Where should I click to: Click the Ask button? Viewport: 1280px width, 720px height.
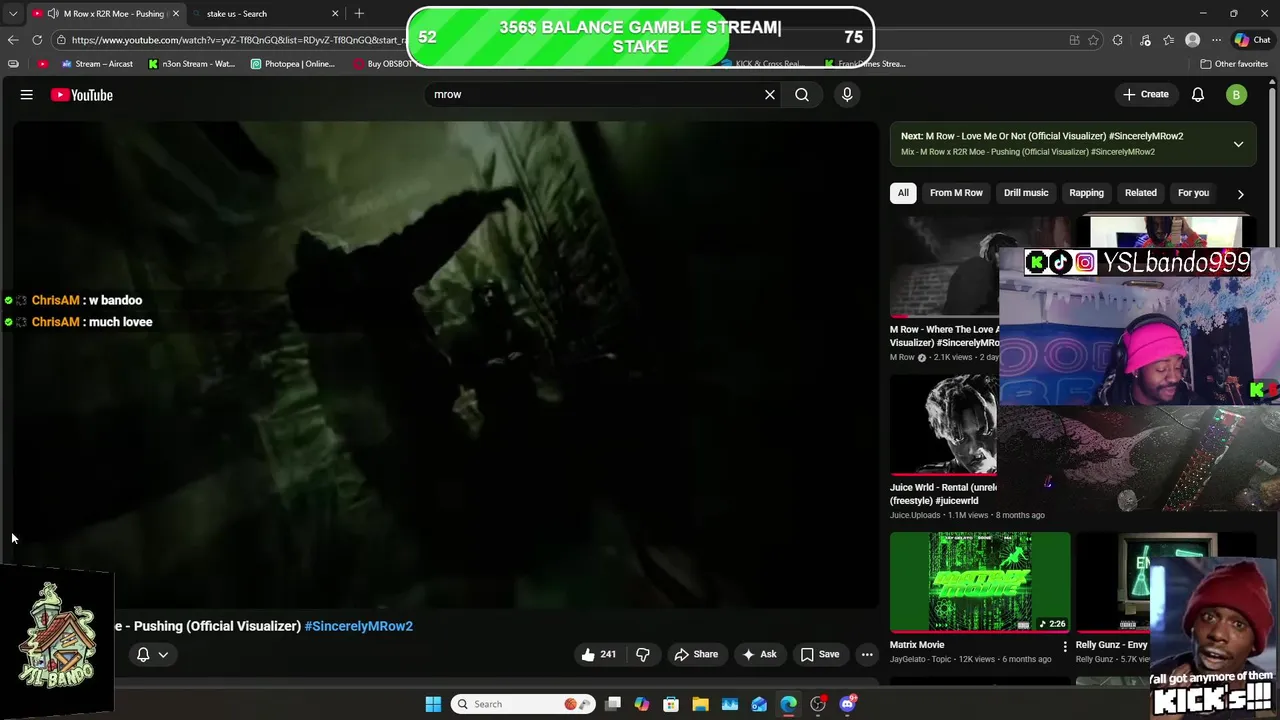click(759, 654)
